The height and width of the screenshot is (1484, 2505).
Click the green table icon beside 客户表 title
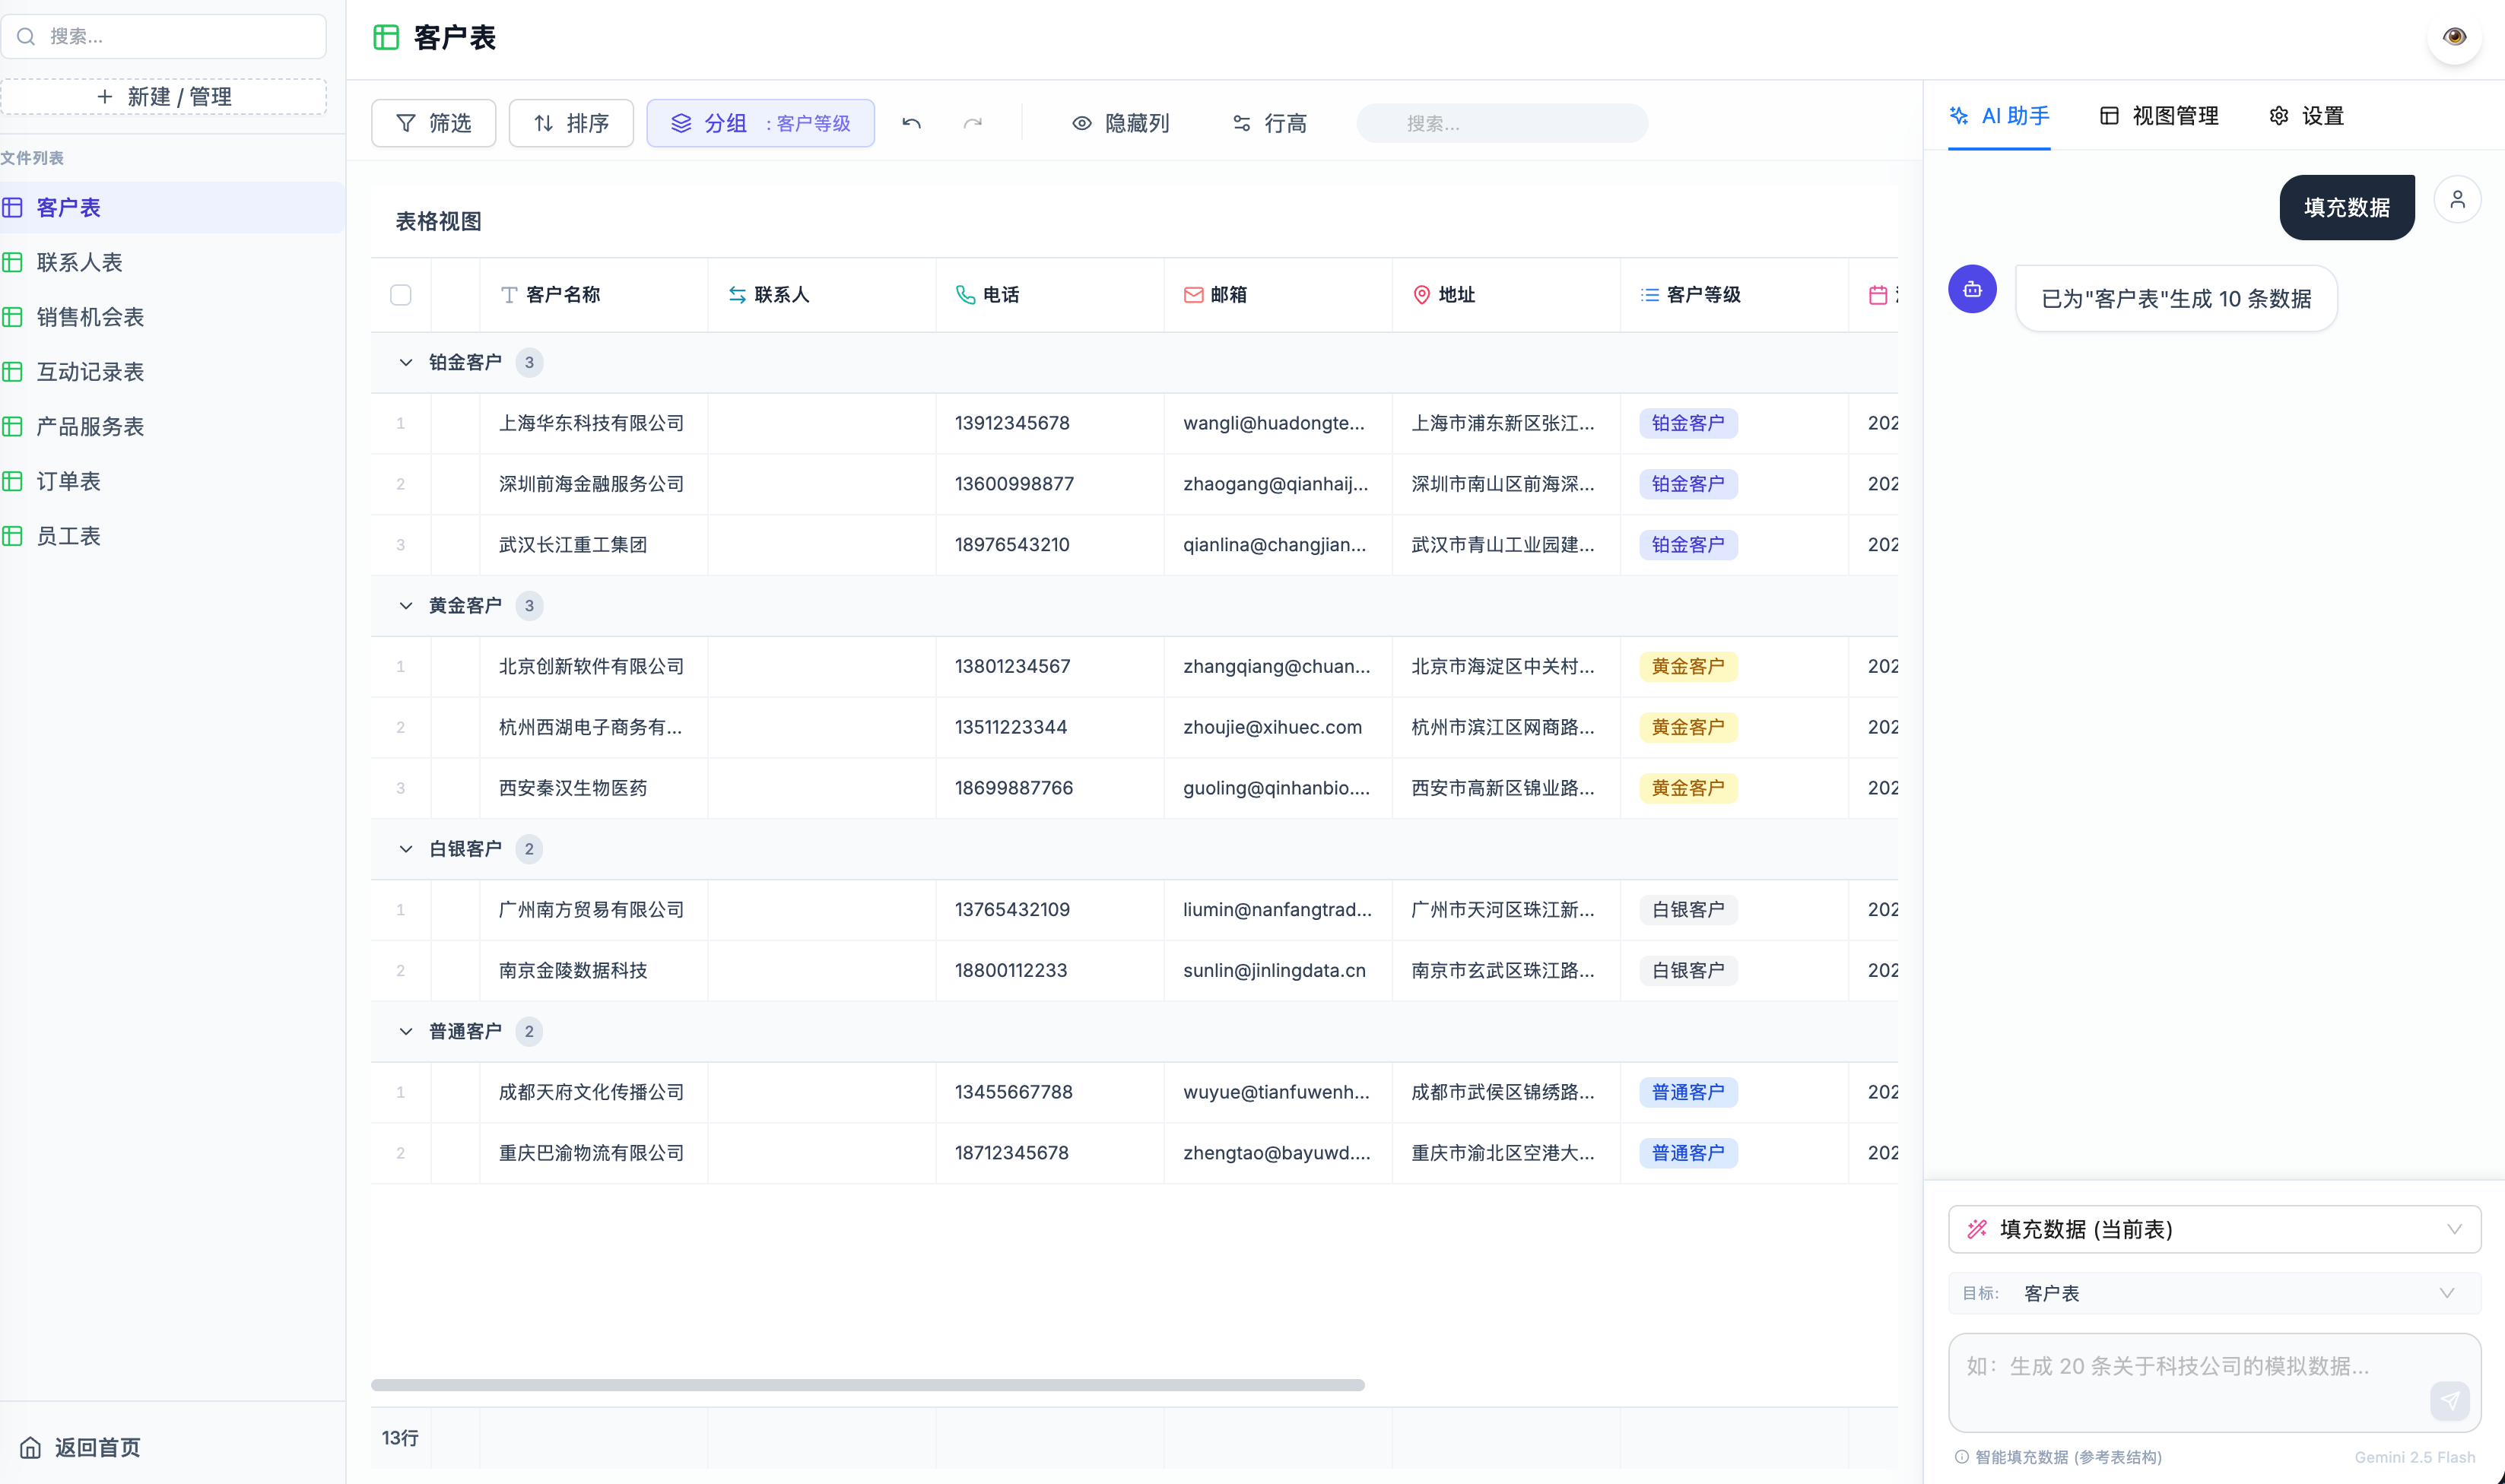pyautogui.click(x=386, y=37)
